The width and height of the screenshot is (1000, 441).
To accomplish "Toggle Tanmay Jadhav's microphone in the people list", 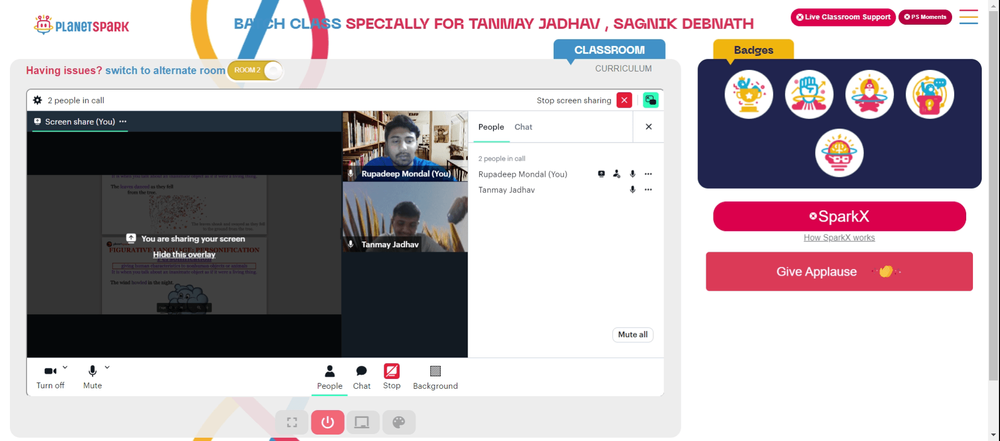I will (633, 190).
